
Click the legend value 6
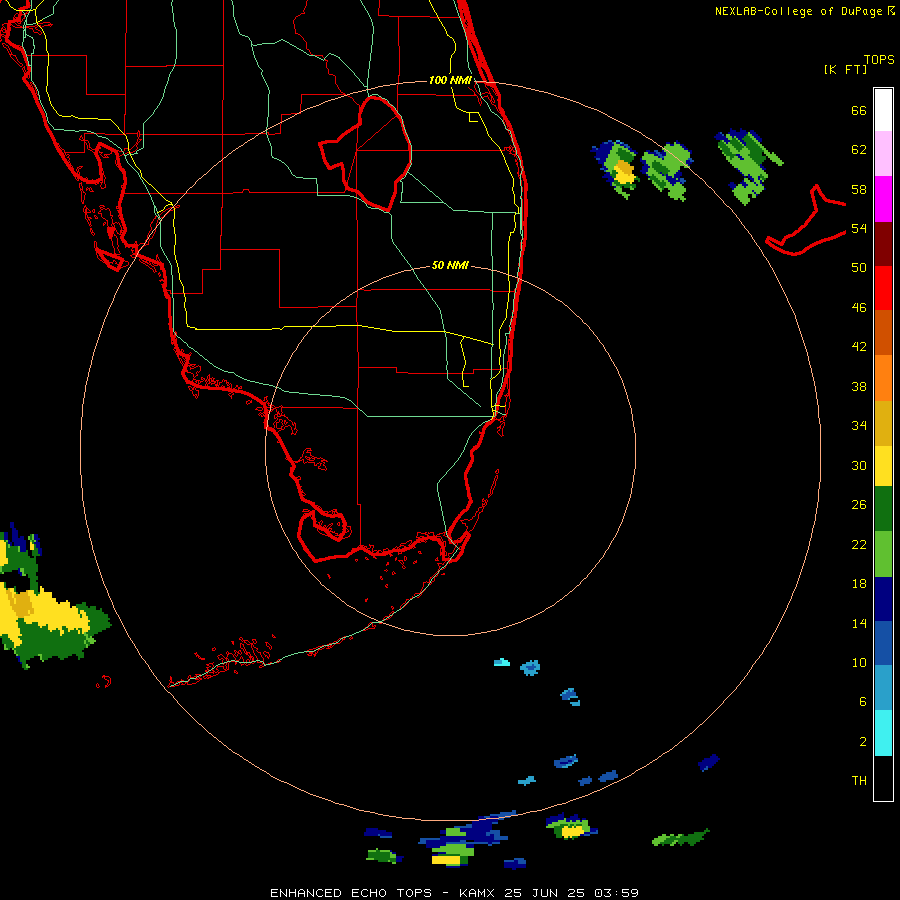pos(863,702)
